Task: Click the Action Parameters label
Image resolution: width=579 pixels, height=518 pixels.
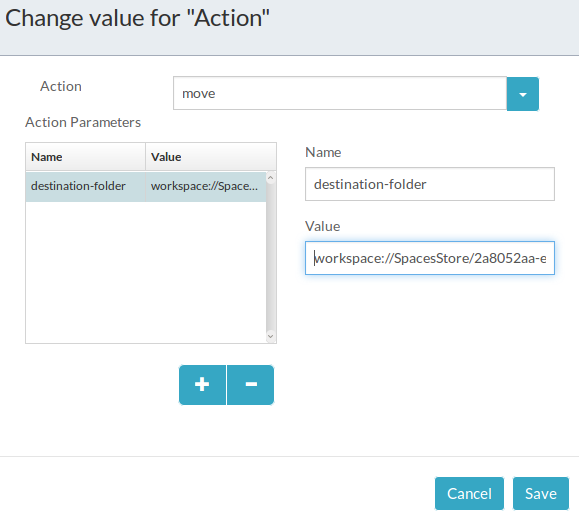Action: (83, 122)
